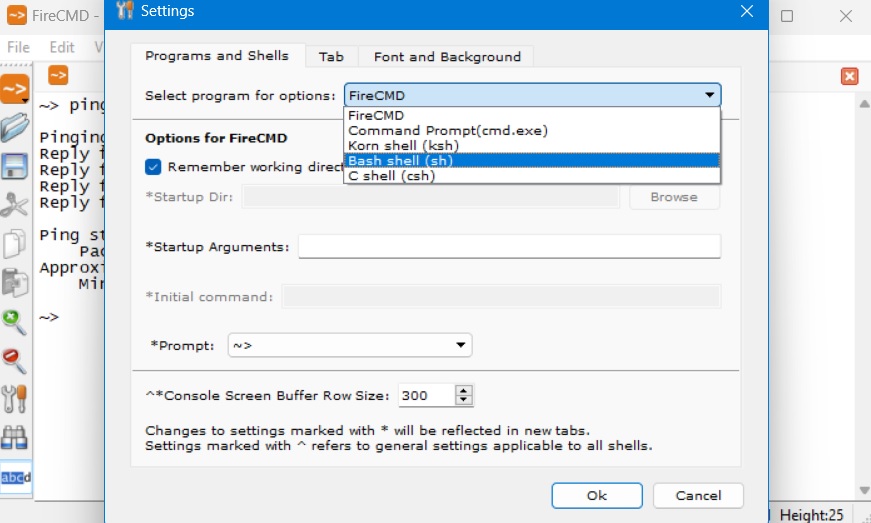Click the Height:25 status bar text
Image resolution: width=871 pixels, height=523 pixels.
(x=811, y=515)
